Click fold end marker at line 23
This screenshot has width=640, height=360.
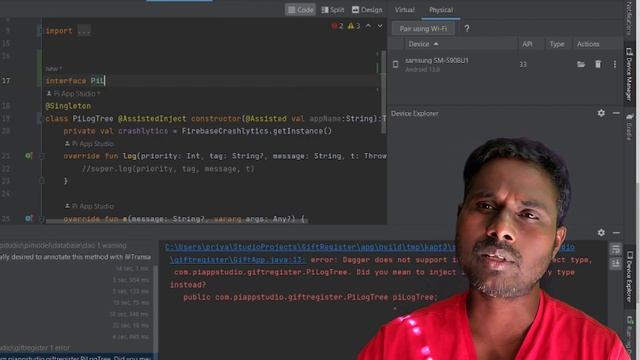pyautogui.click(x=42, y=181)
